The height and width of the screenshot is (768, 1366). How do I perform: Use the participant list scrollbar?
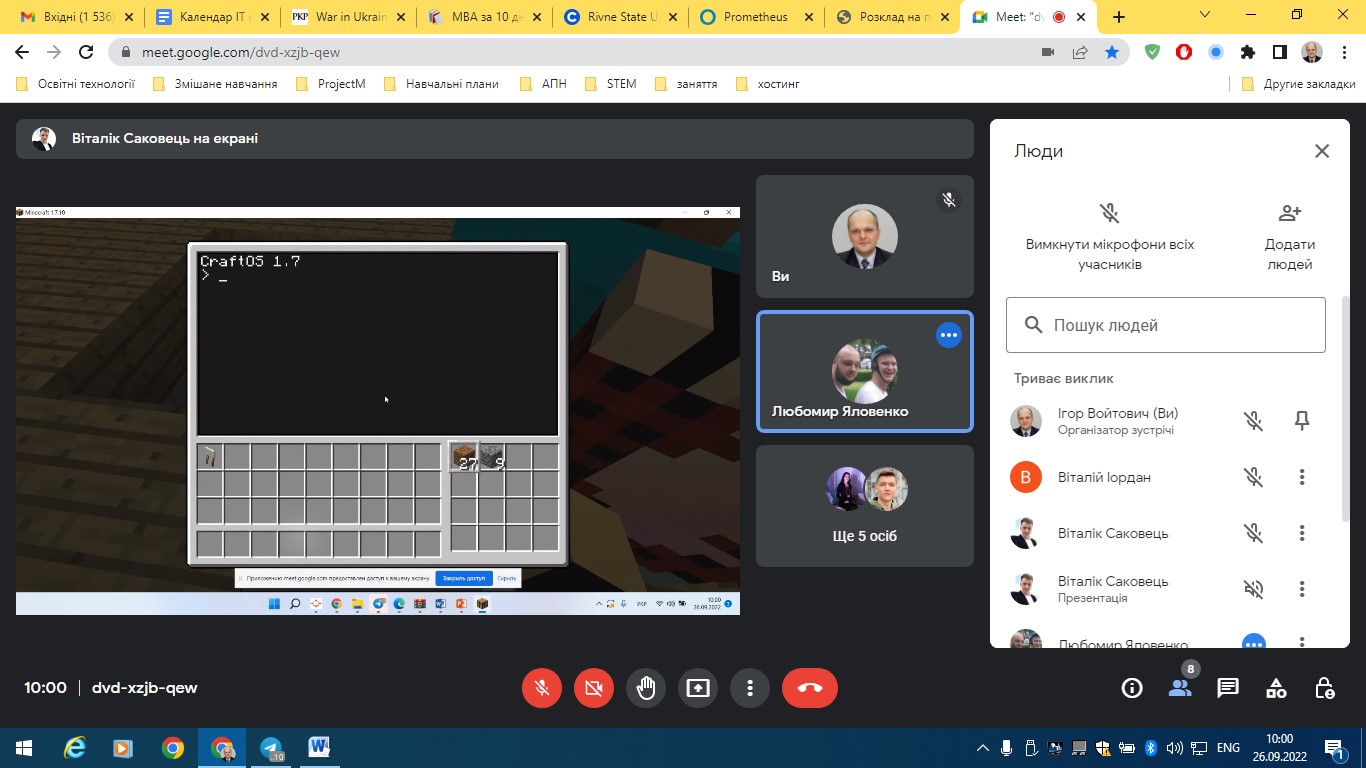(1346, 410)
